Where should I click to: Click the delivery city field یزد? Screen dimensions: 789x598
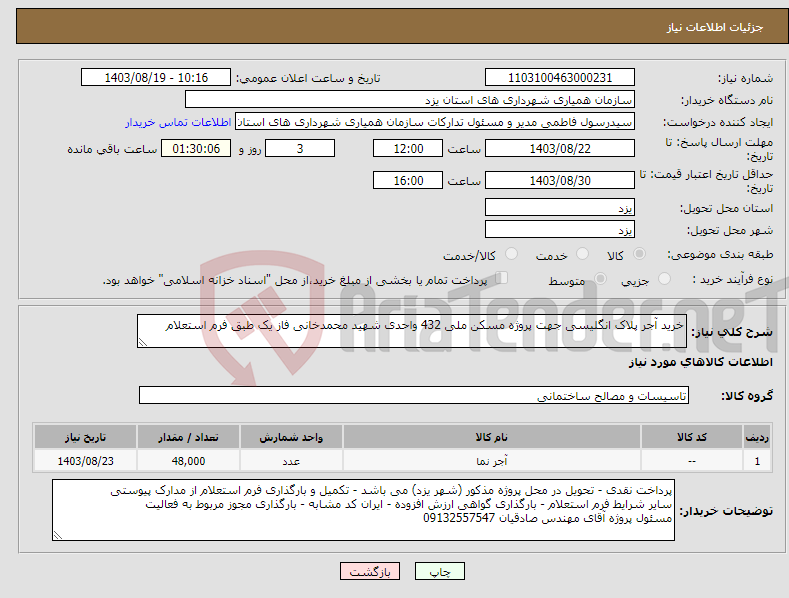[x=560, y=230]
